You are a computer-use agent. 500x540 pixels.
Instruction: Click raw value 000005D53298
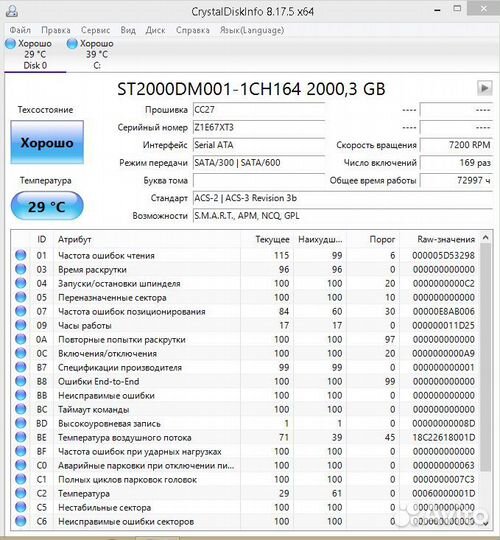tap(444, 256)
